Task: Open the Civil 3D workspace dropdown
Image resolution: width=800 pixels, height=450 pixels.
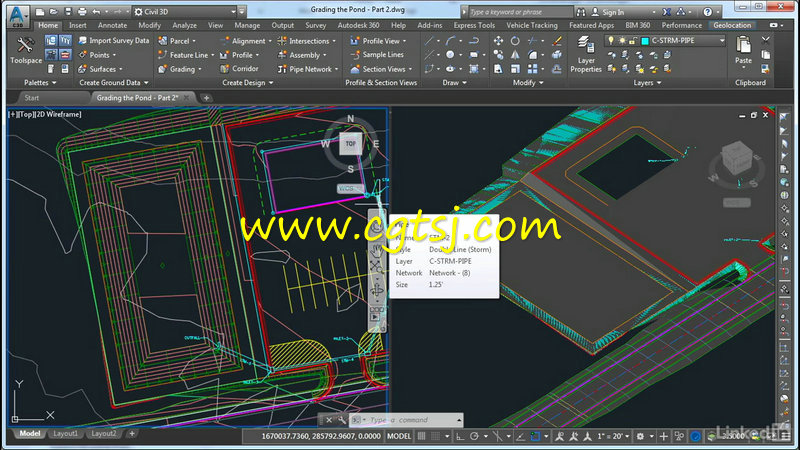Action: pos(186,11)
